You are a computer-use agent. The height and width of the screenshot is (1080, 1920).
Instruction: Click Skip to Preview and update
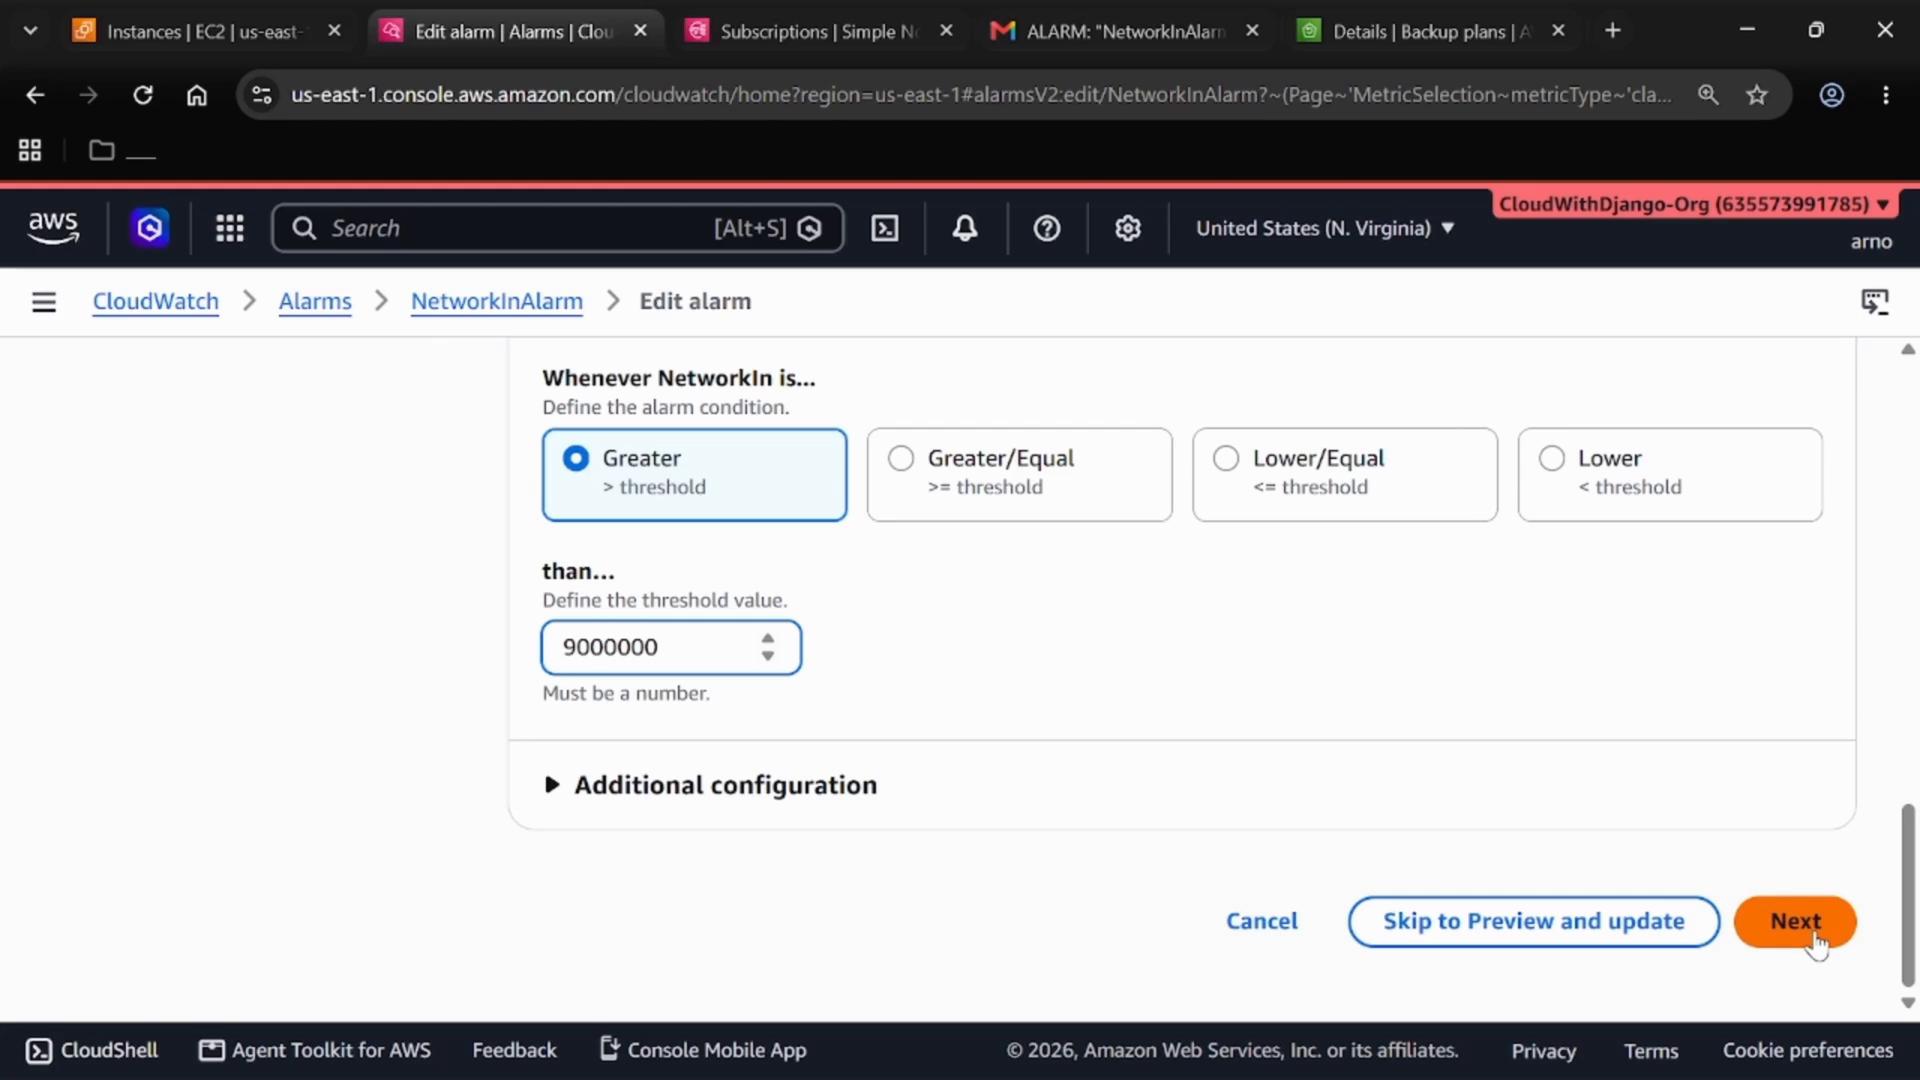pyautogui.click(x=1533, y=921)
